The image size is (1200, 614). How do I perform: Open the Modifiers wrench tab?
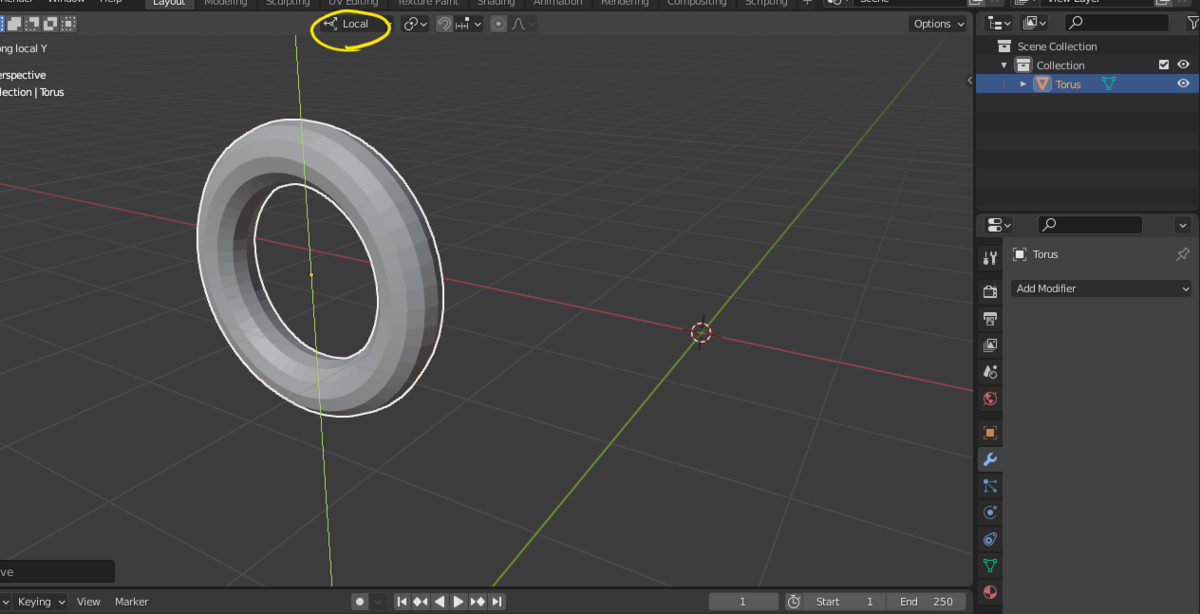(x=990, y=459)
